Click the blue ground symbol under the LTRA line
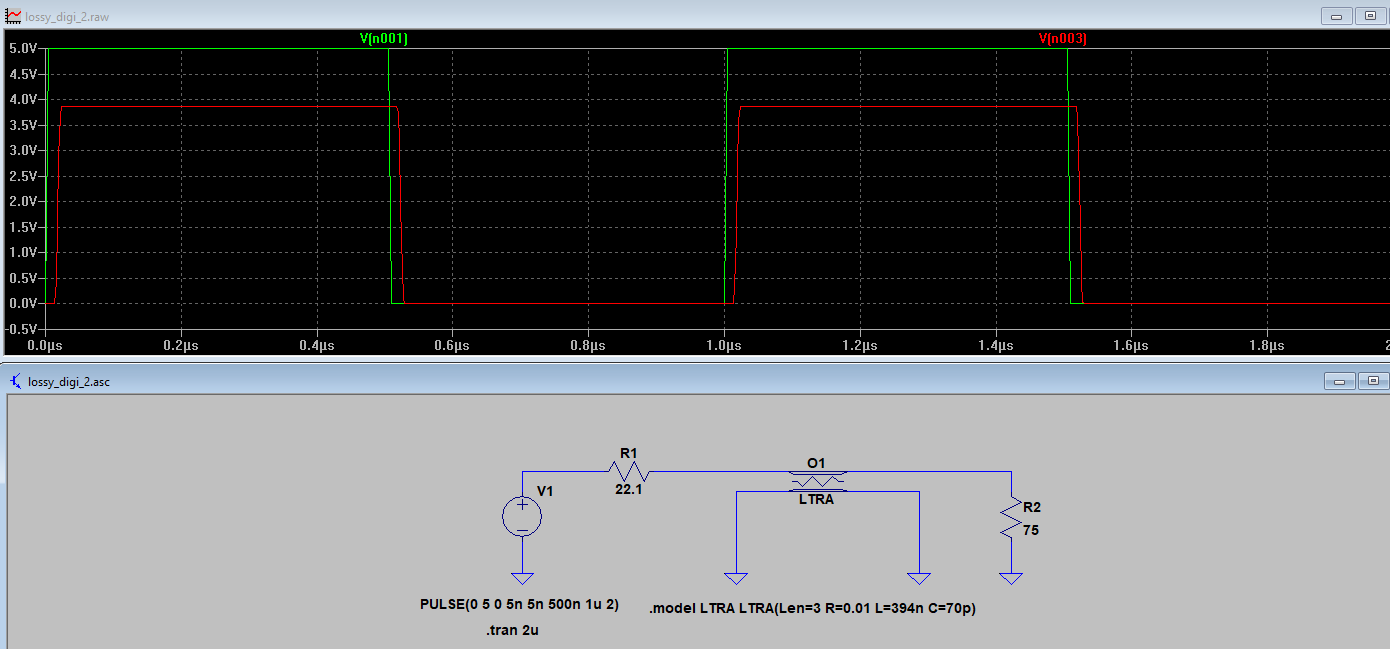 [737, 577]
